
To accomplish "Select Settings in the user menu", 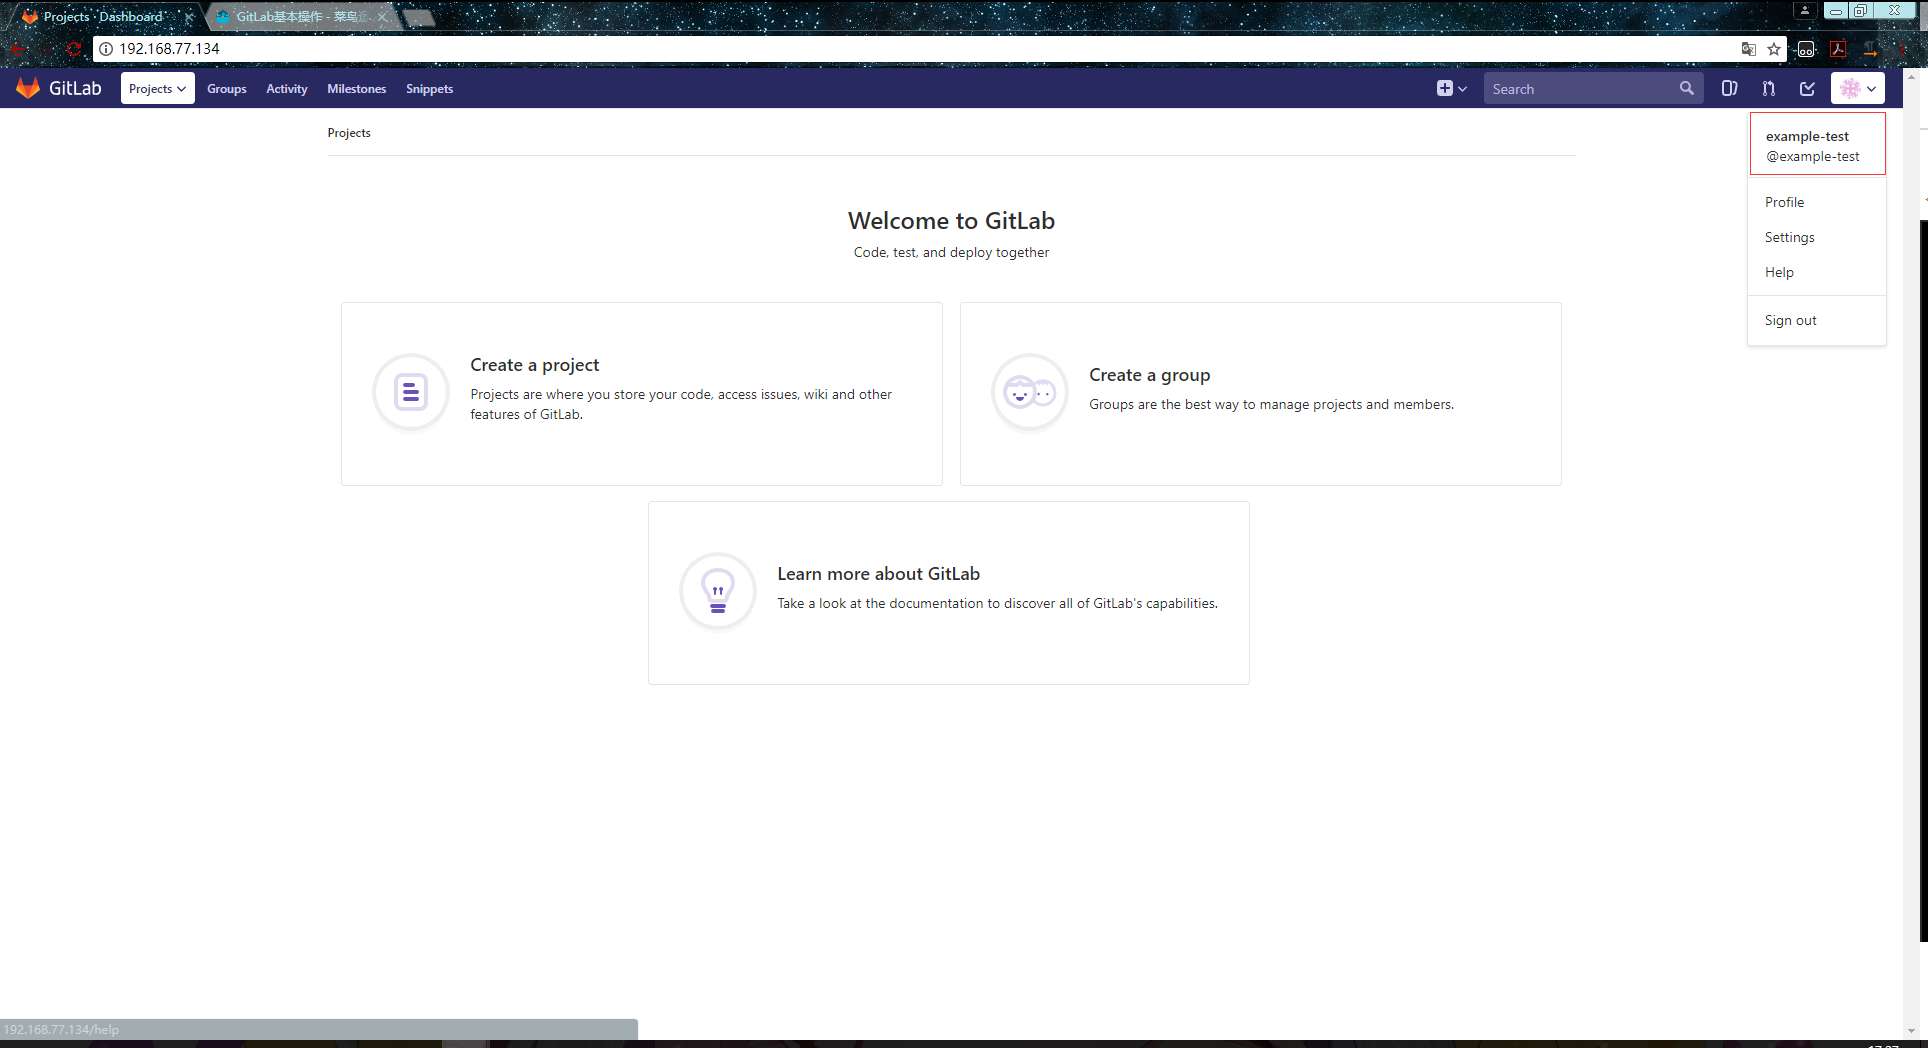I will [x=1789, y=237].
